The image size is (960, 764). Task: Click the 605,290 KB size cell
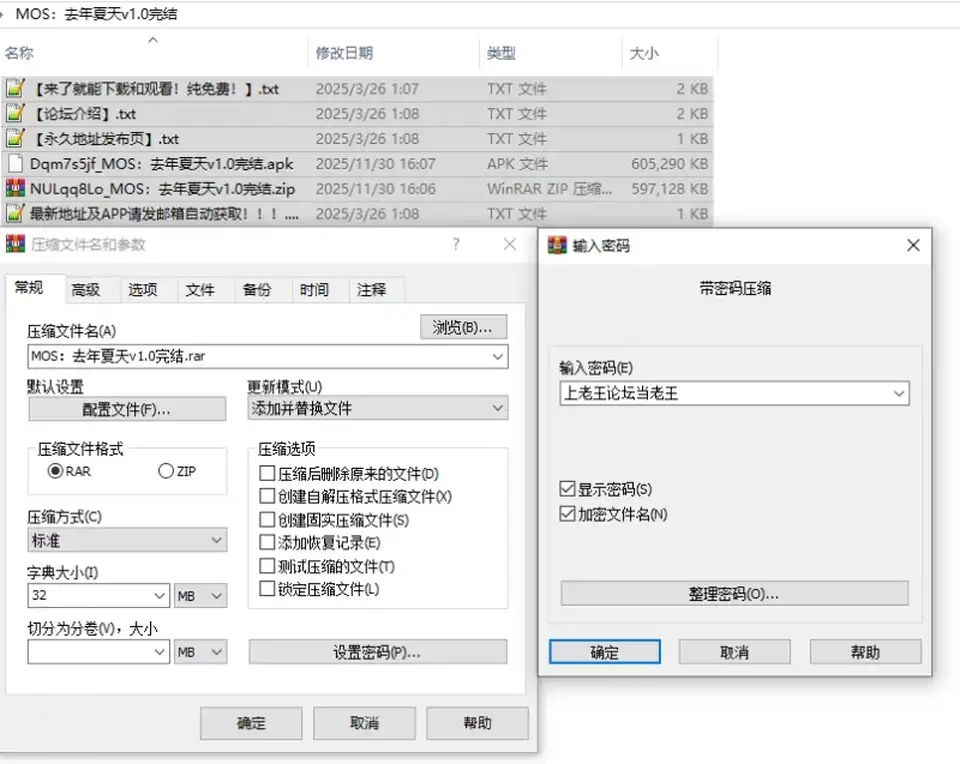click(x=669, y=163)
